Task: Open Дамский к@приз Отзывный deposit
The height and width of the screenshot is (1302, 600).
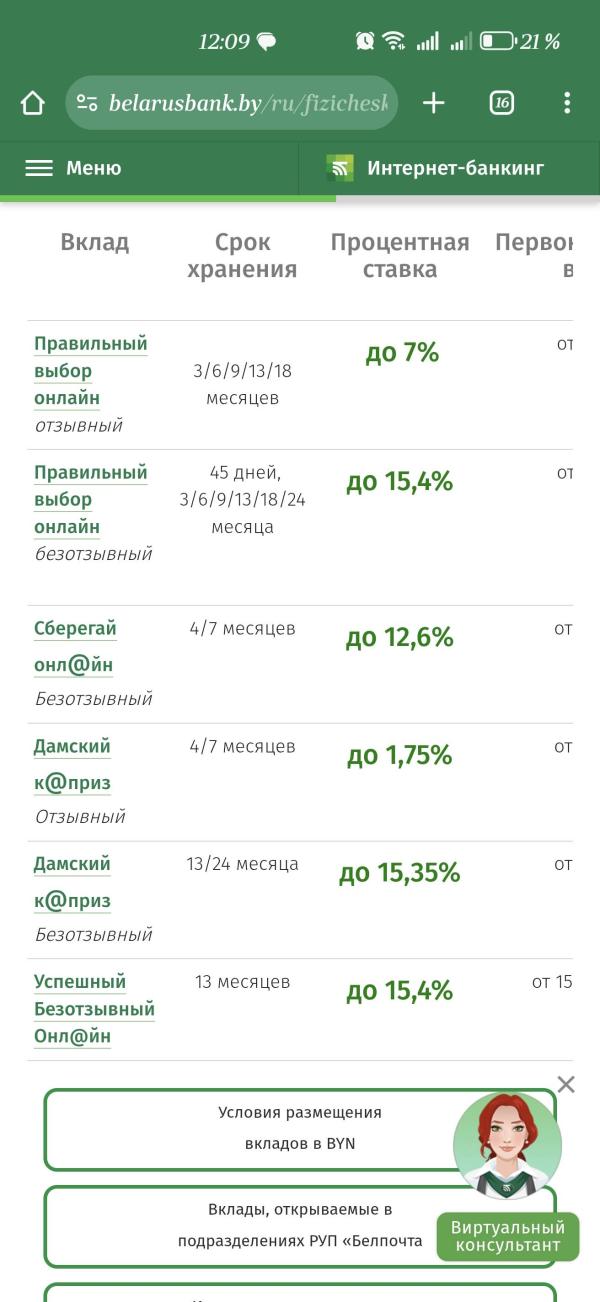Action: pyautogui.click(x=73, y=764)
